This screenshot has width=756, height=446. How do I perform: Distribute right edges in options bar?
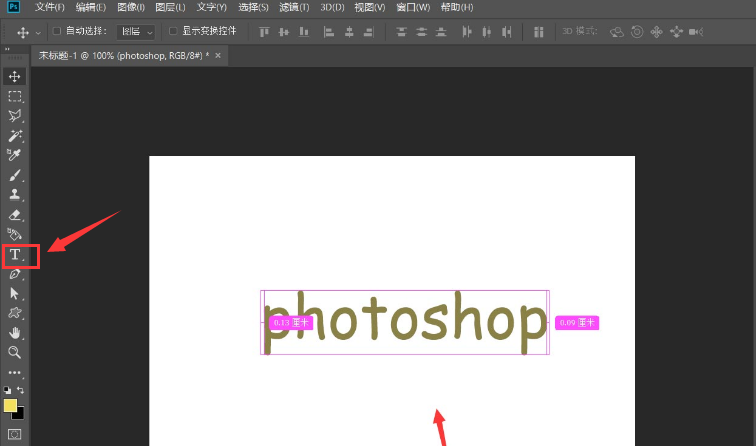pyautogui.click(x=506, y=32)
